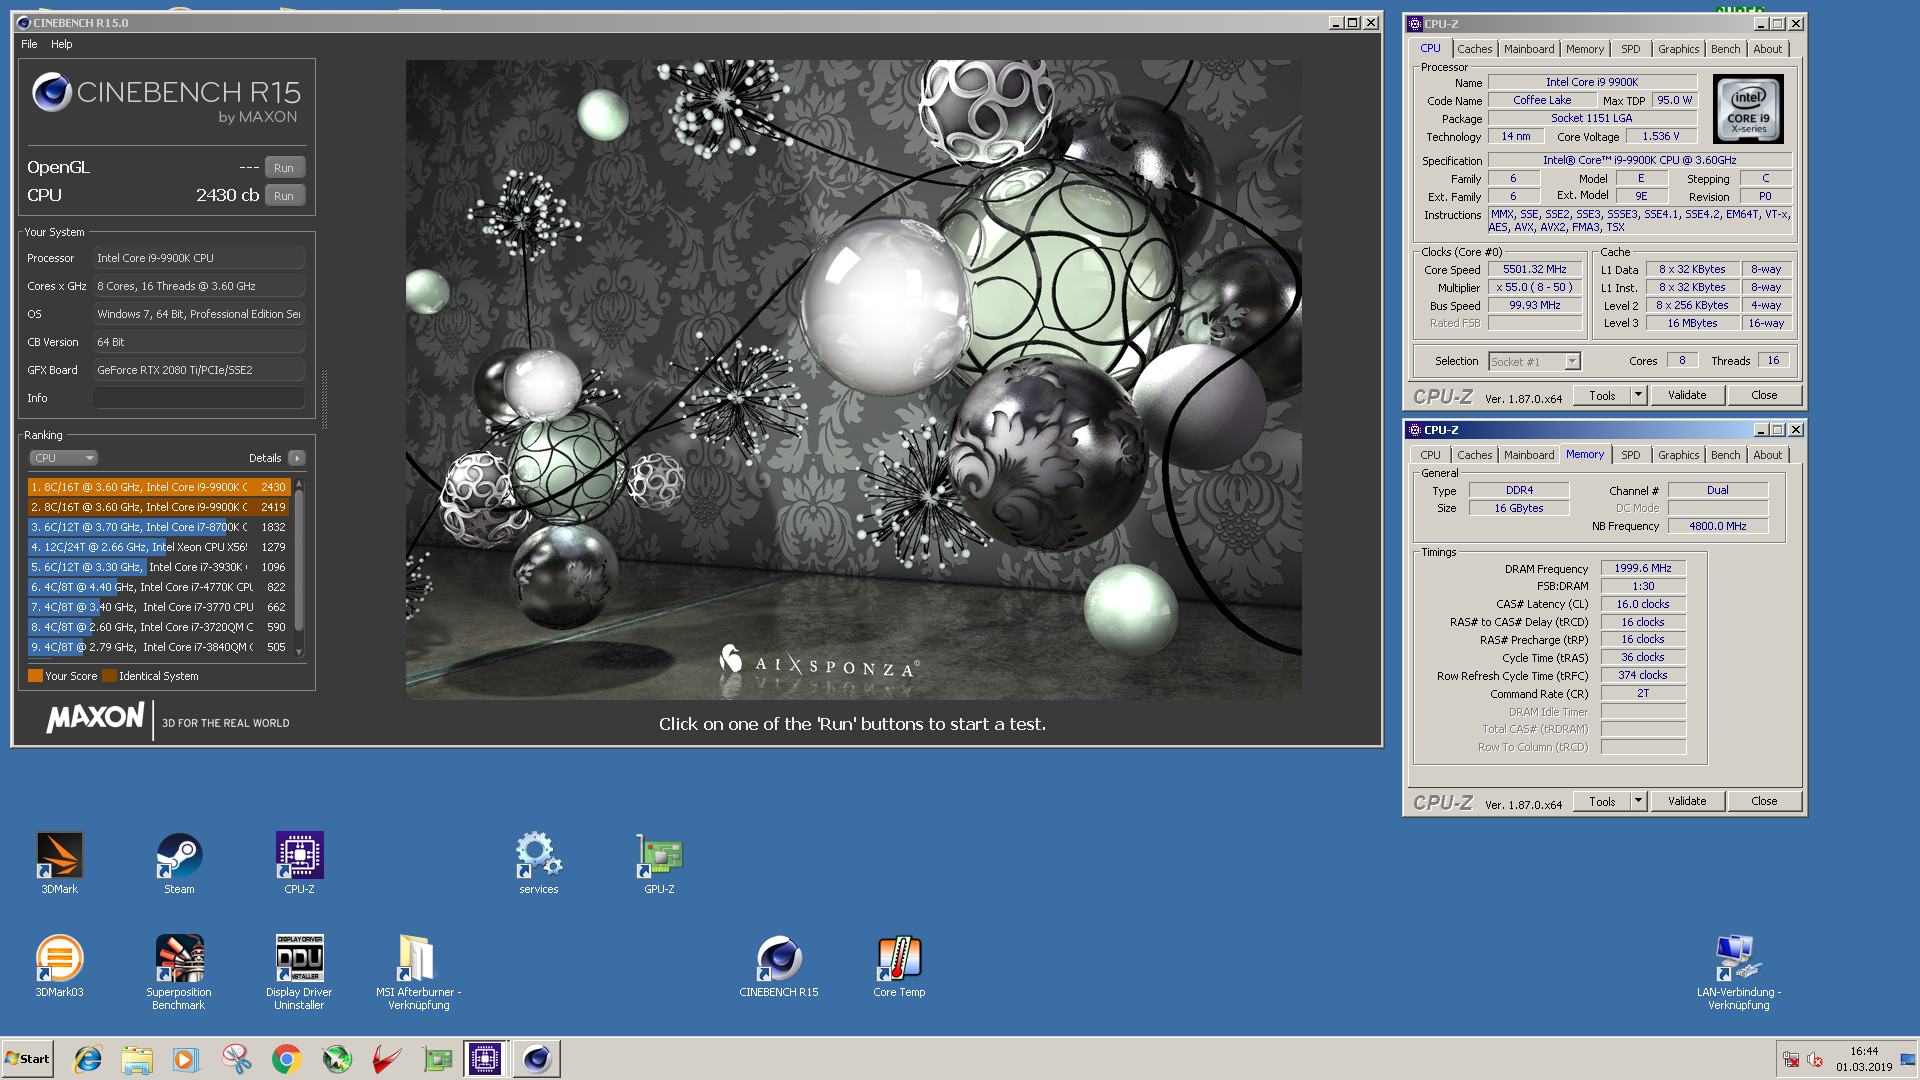Open Superposition Benchmark desktop shortcut
This screenshot has width=1920, height=1080.
click(179, 972)
